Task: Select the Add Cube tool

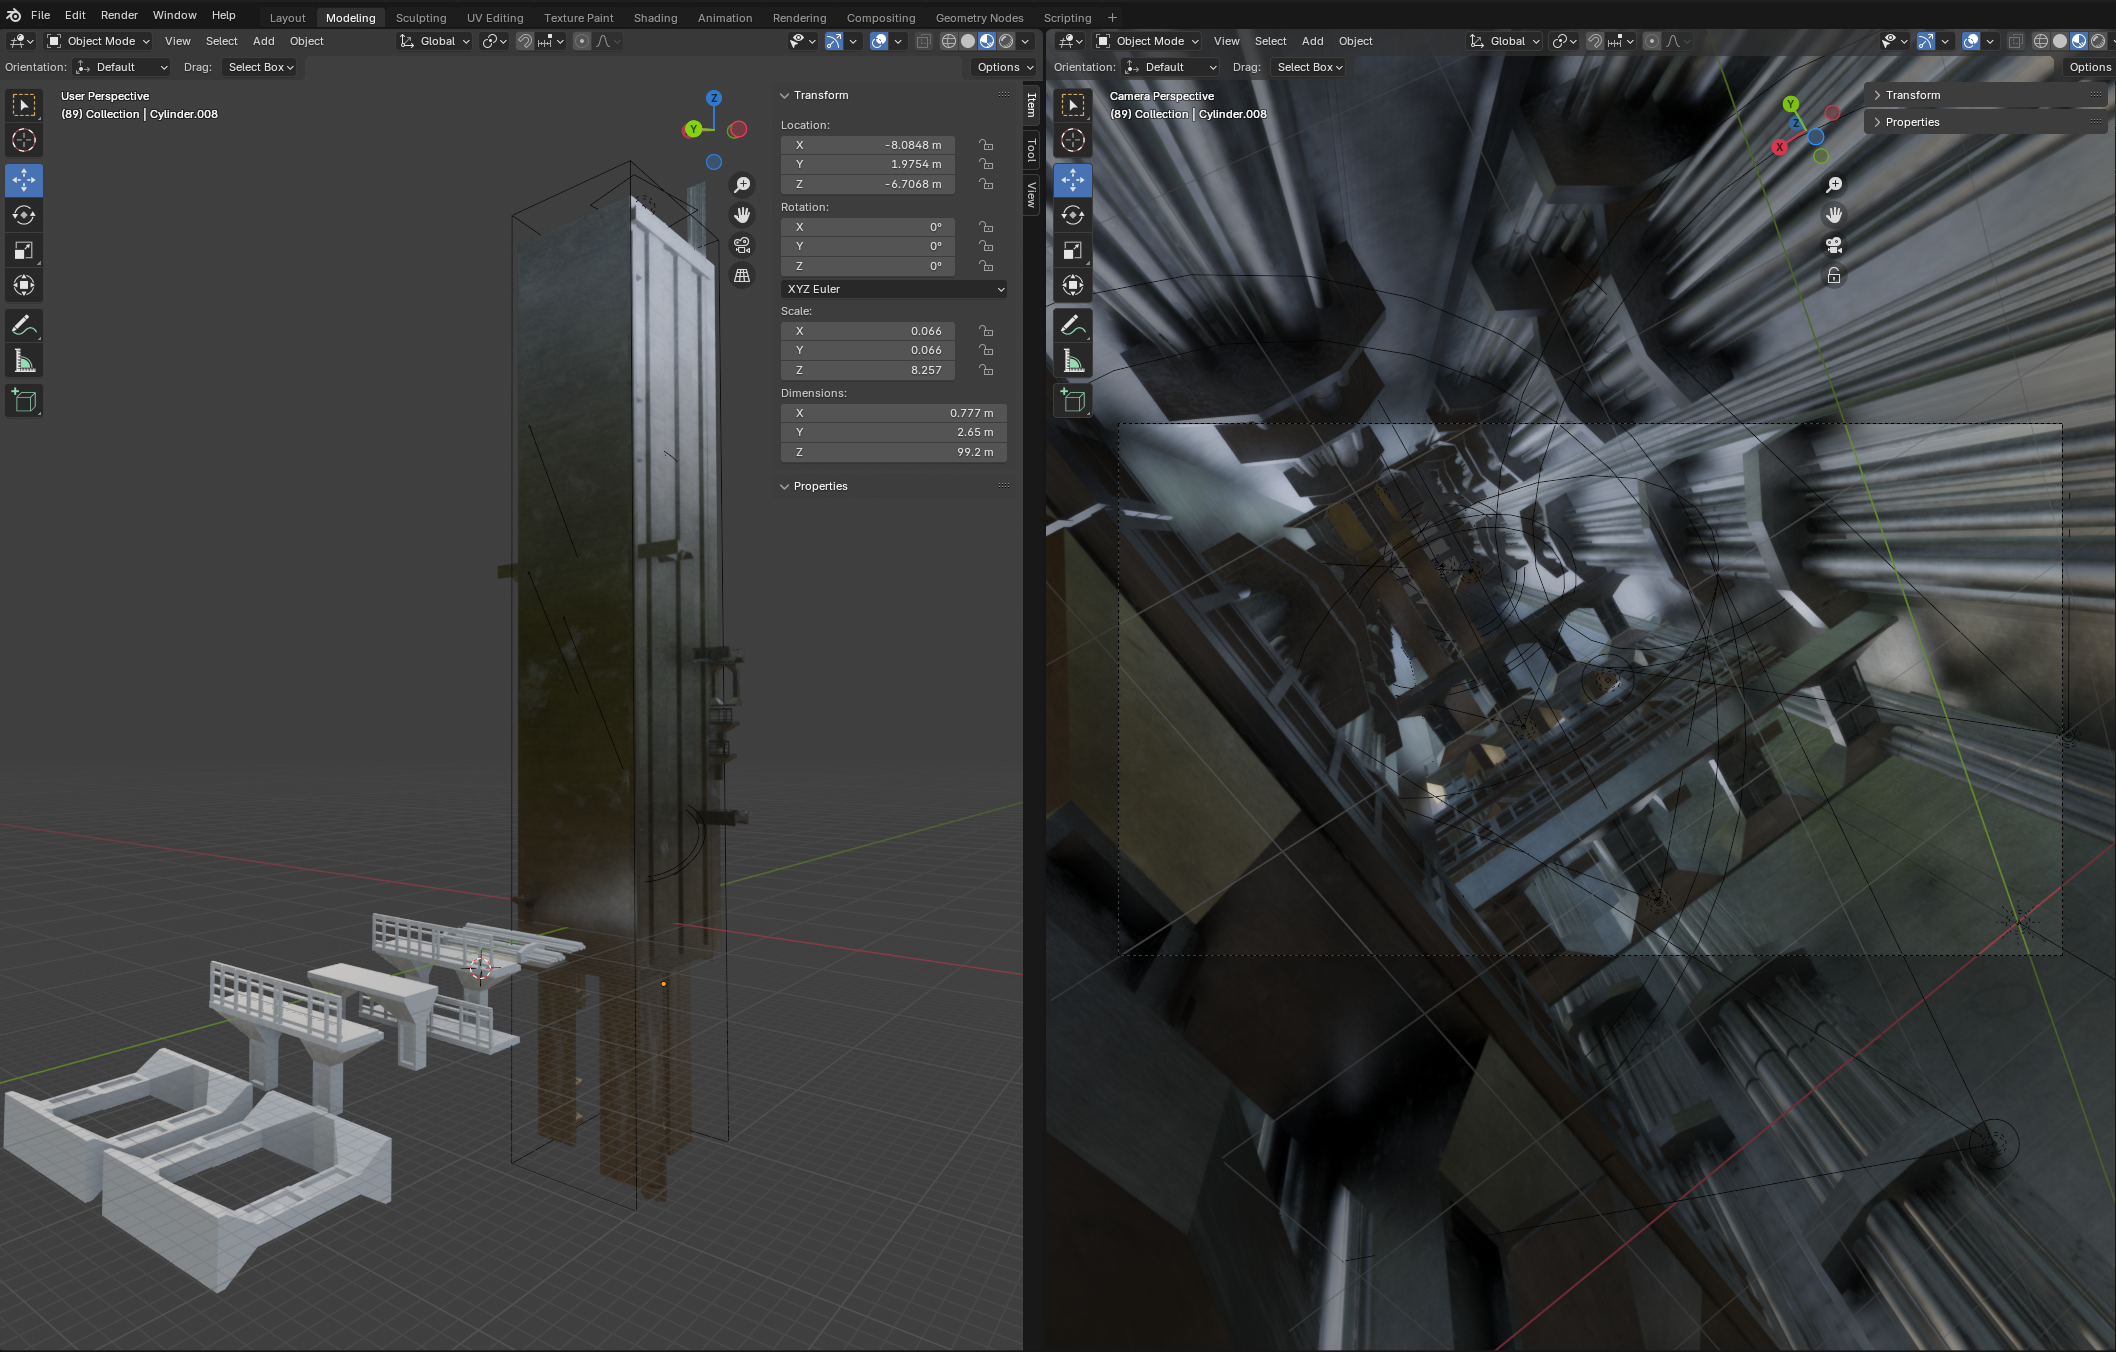Action: [23, 400]
